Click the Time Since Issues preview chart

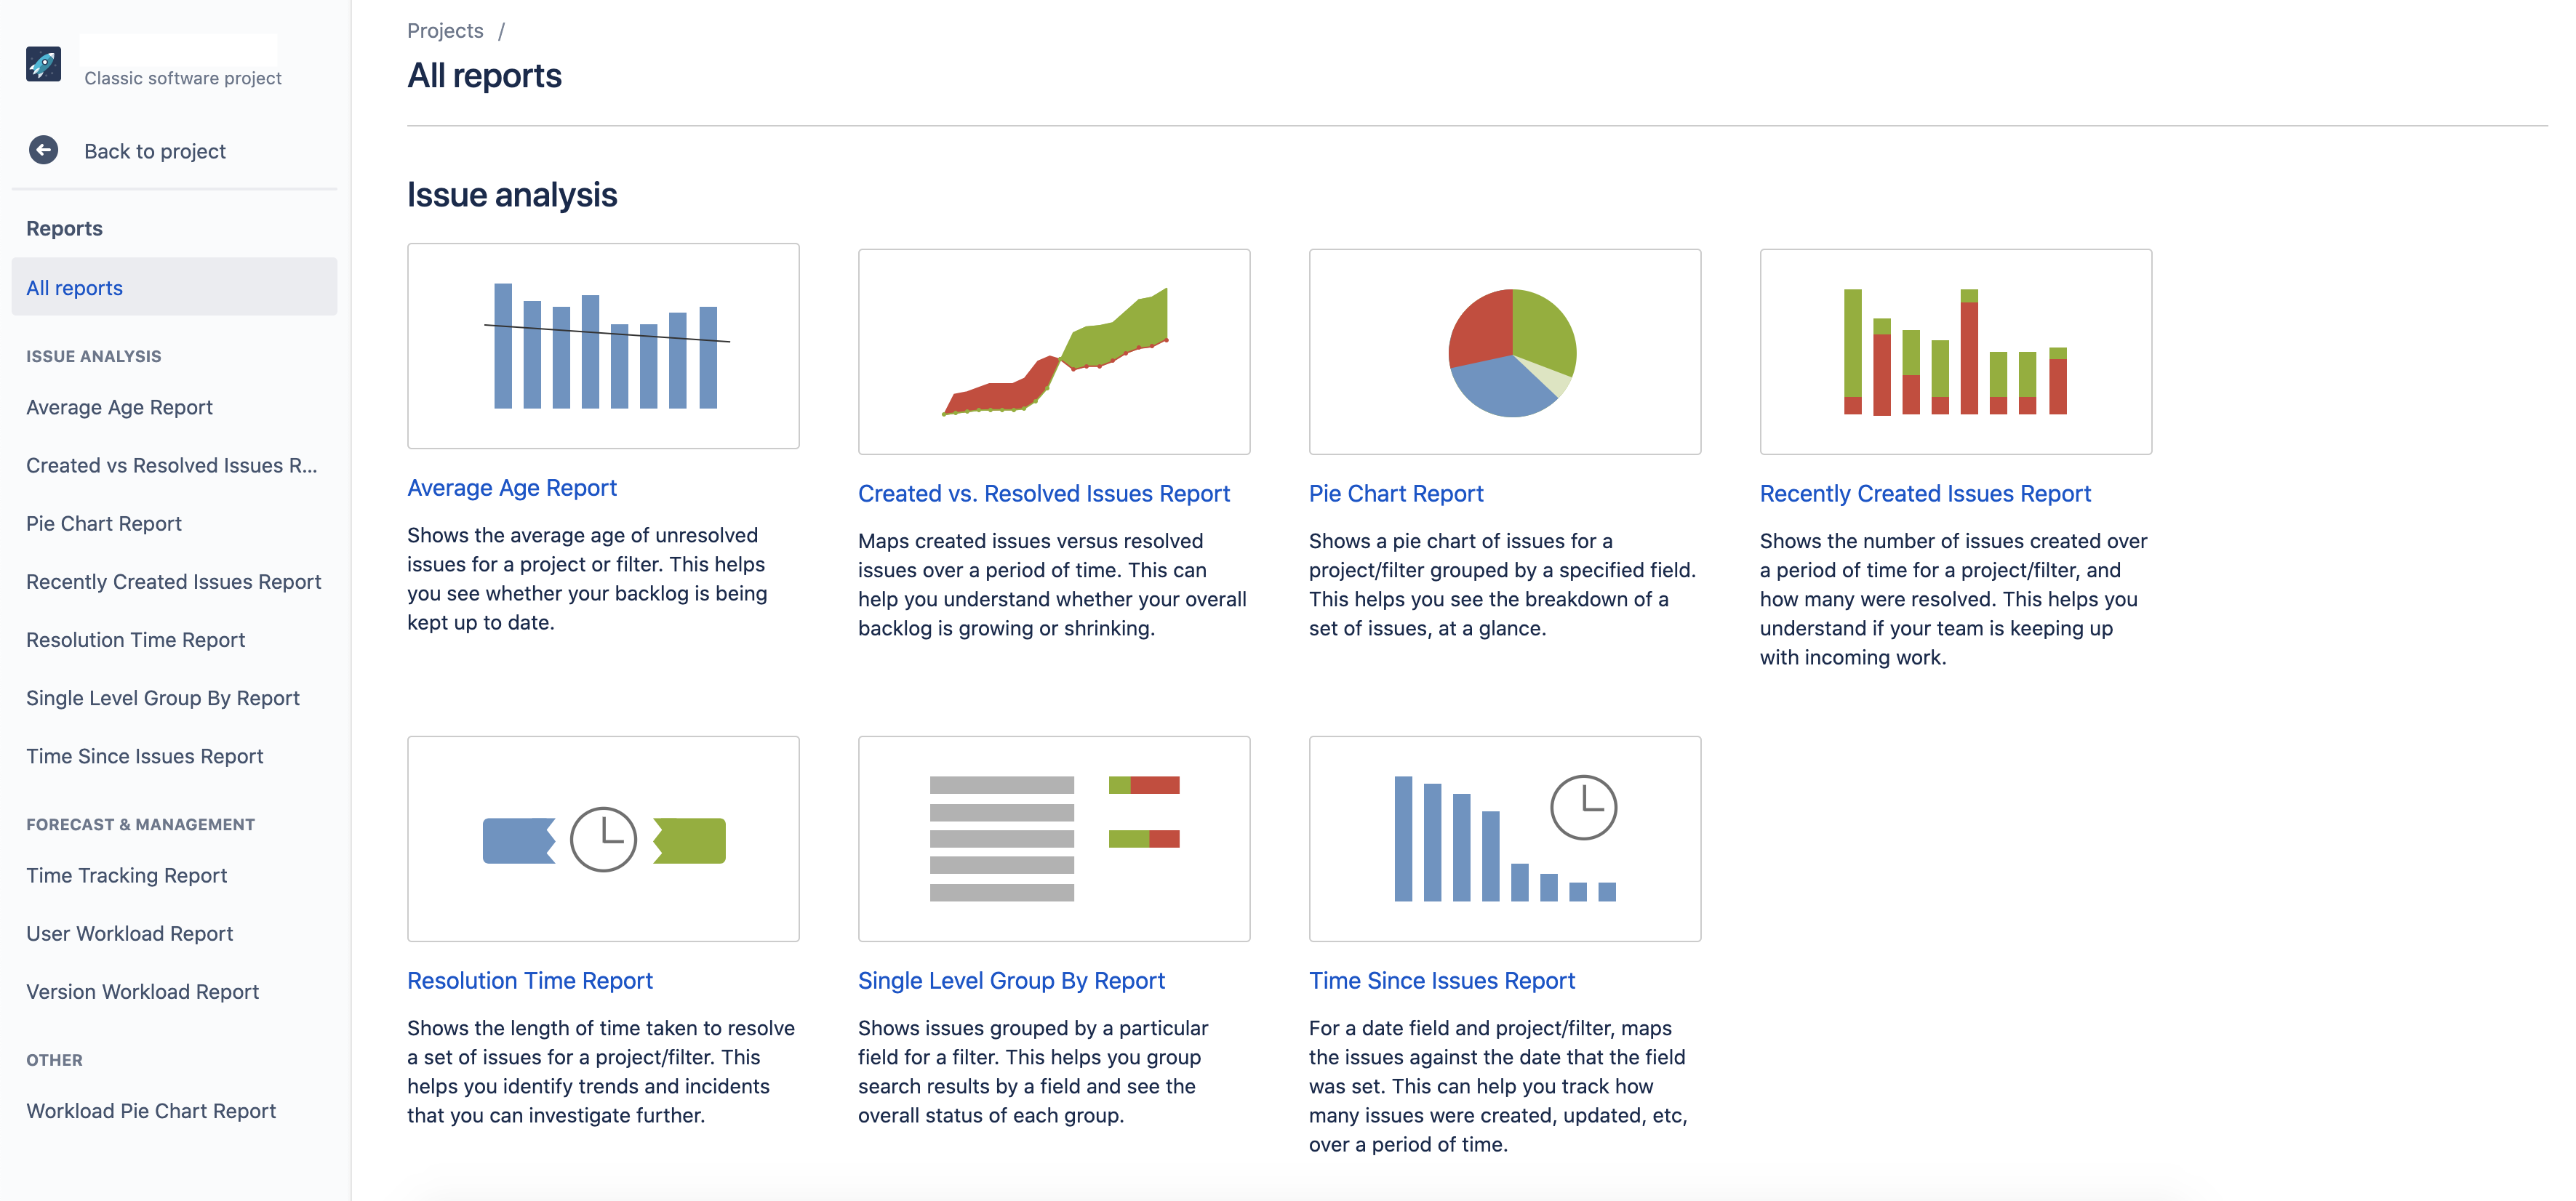pyautogui.click(x=1504, y=838)
